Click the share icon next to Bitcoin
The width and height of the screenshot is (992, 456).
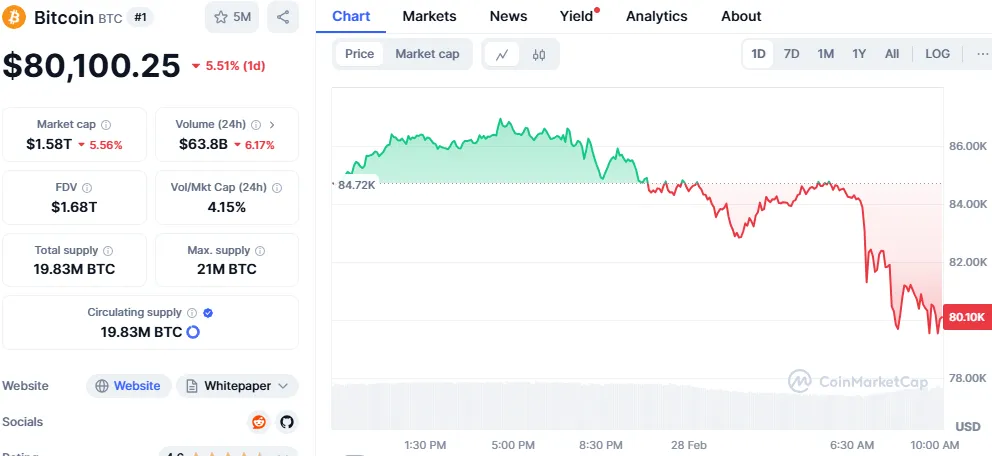283,17
